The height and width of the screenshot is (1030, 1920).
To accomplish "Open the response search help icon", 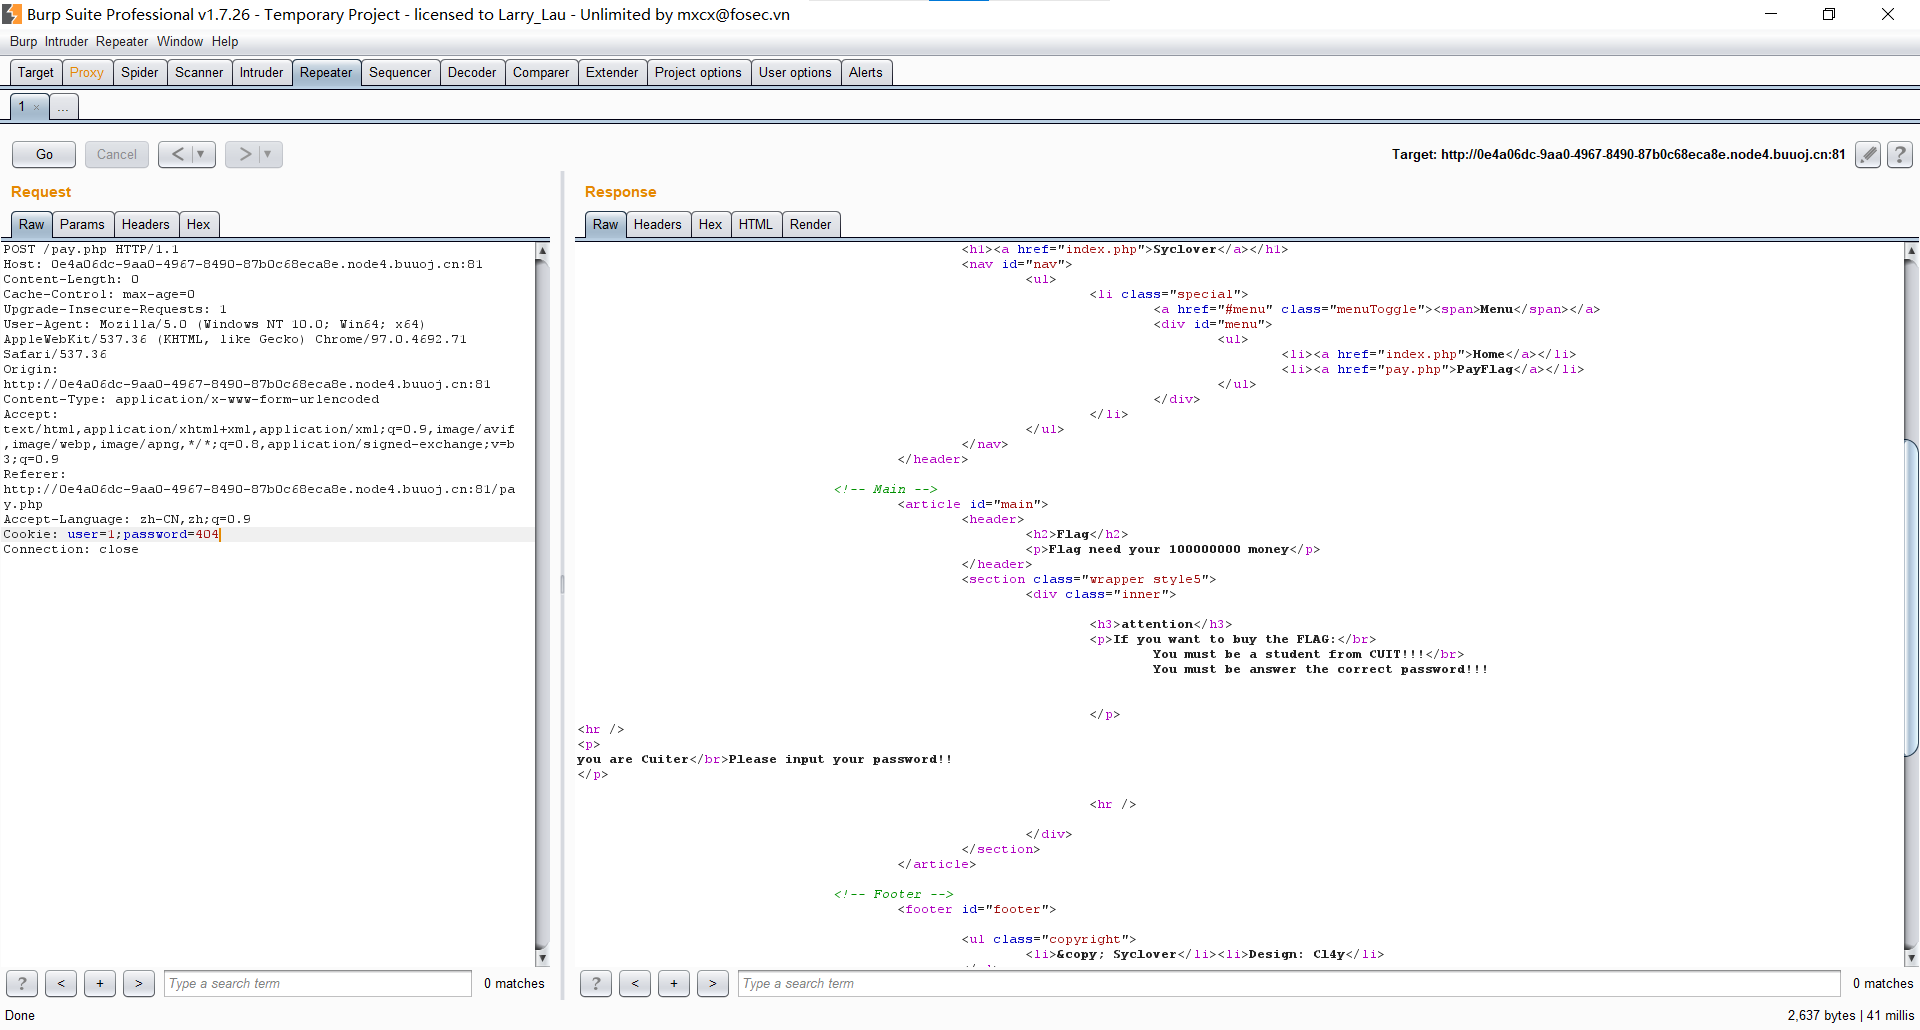I will tap(596, 983).
